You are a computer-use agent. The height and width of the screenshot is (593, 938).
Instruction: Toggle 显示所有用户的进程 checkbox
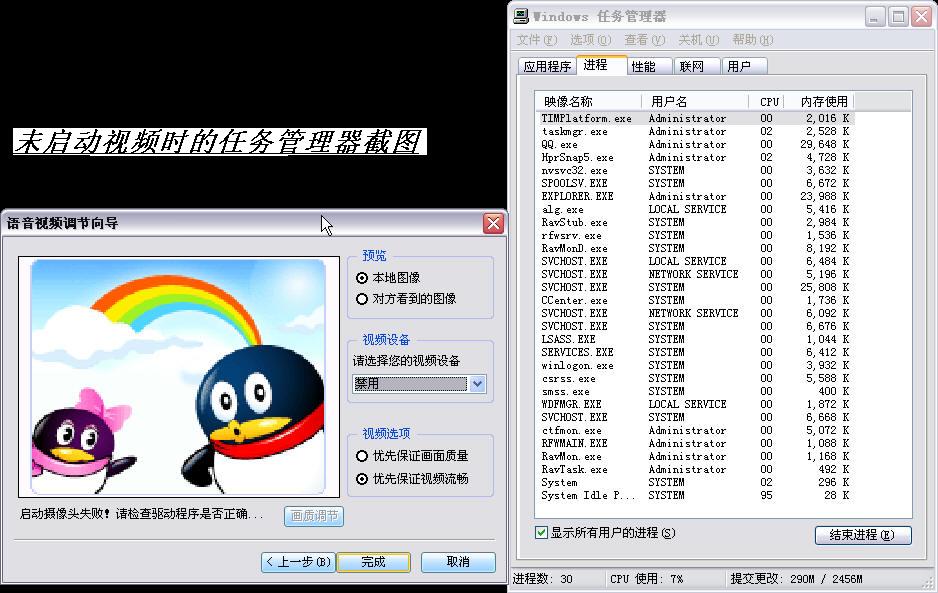tap(541, 533)
